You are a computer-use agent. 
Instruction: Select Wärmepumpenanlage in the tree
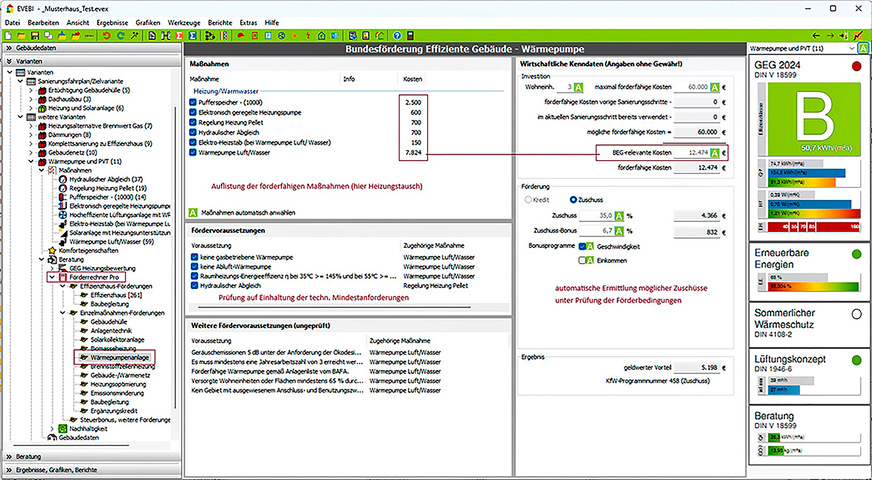tap(120, 357)
